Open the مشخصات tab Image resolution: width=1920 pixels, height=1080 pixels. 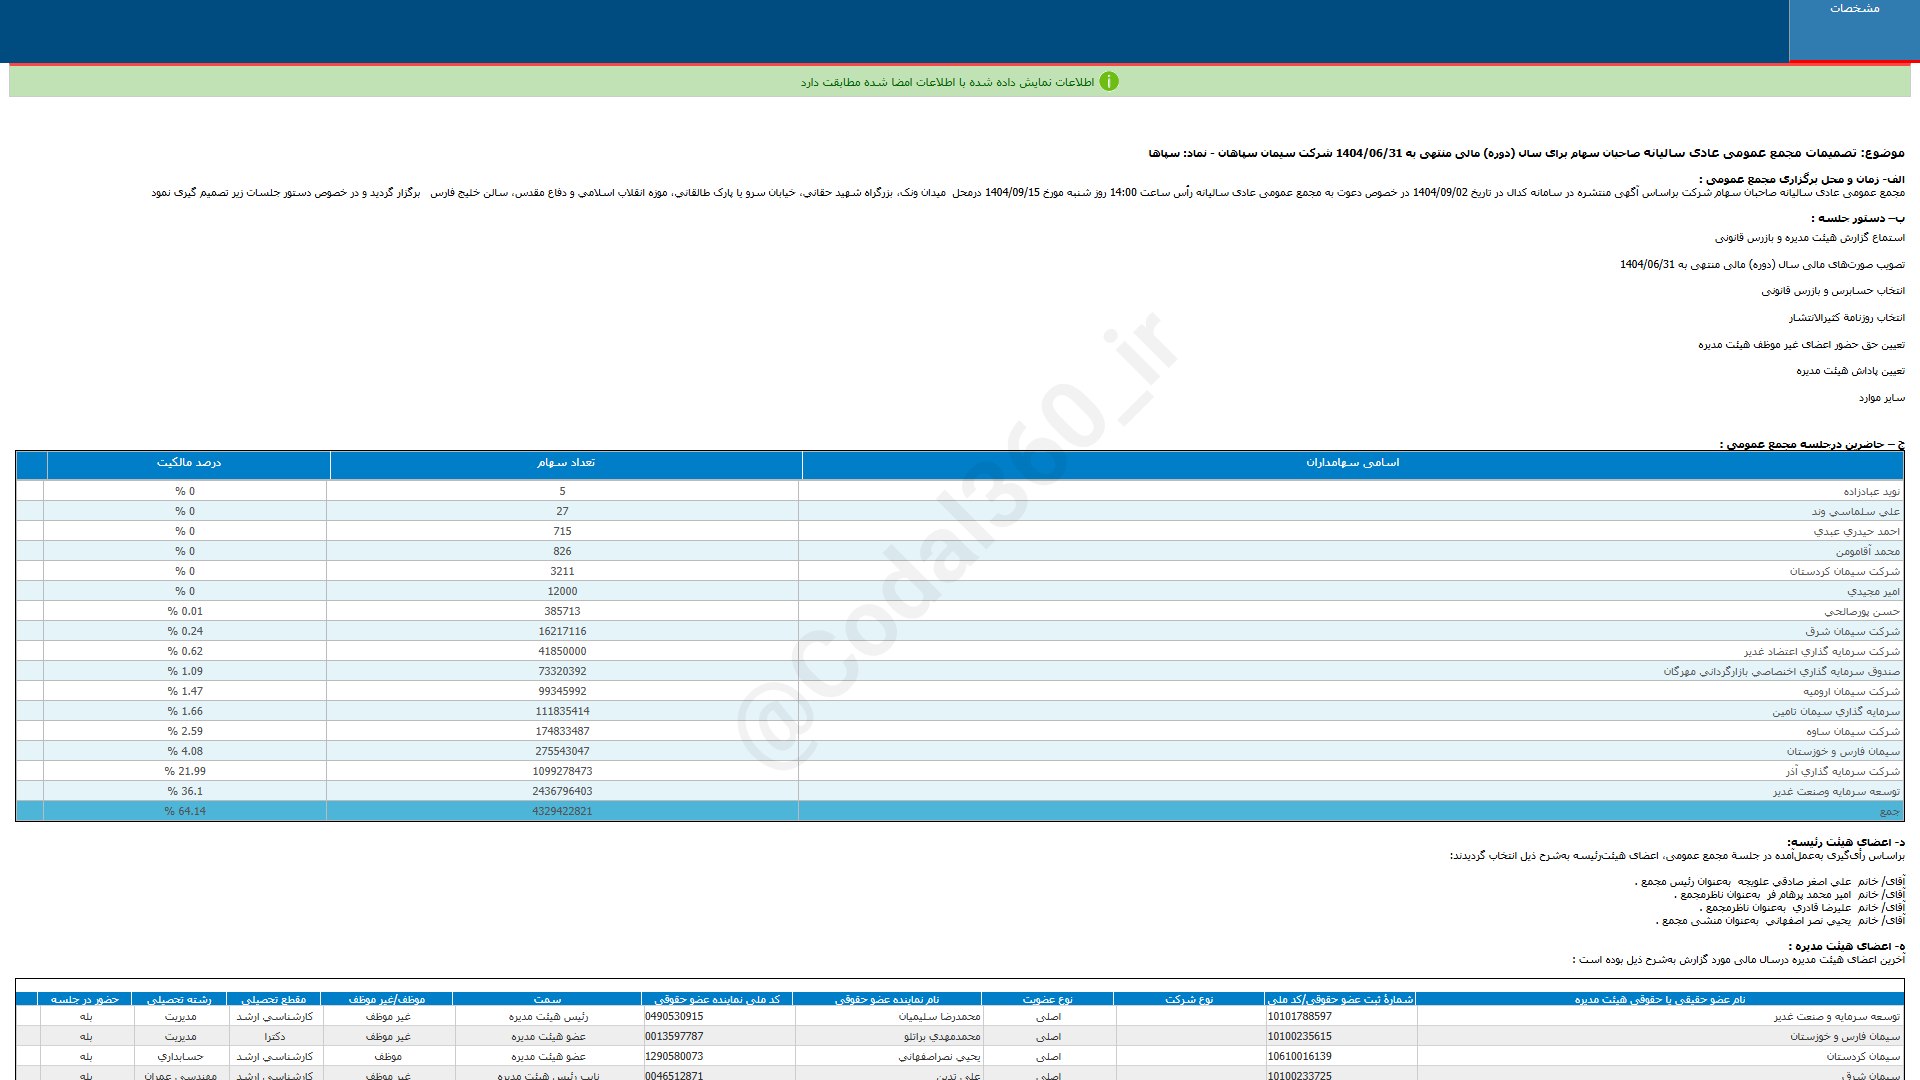tap(1854, 9)
